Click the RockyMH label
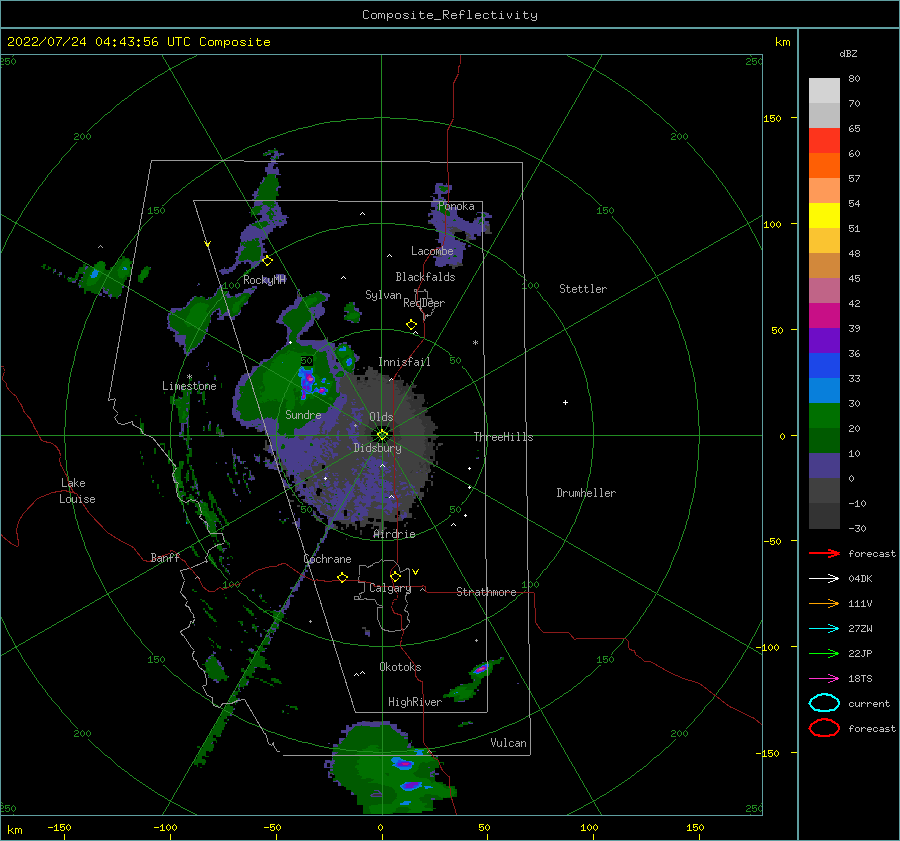This screenshot has height=841, width=900. (x=264, y=280)
